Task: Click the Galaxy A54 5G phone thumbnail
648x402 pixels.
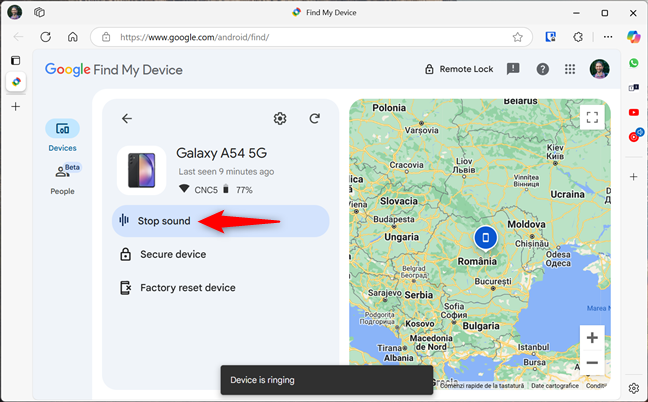Action: (141, 170)
